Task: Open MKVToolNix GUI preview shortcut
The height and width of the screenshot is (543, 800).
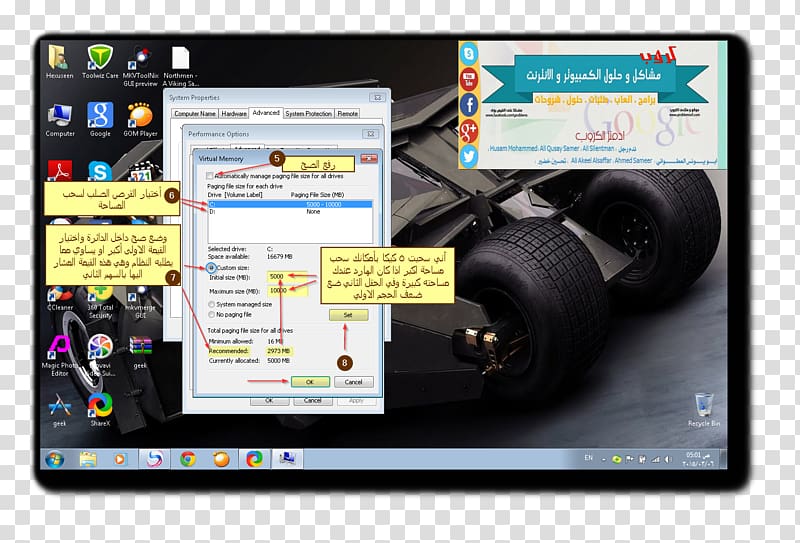Action: pyautogui.click(x=140, y=66)
